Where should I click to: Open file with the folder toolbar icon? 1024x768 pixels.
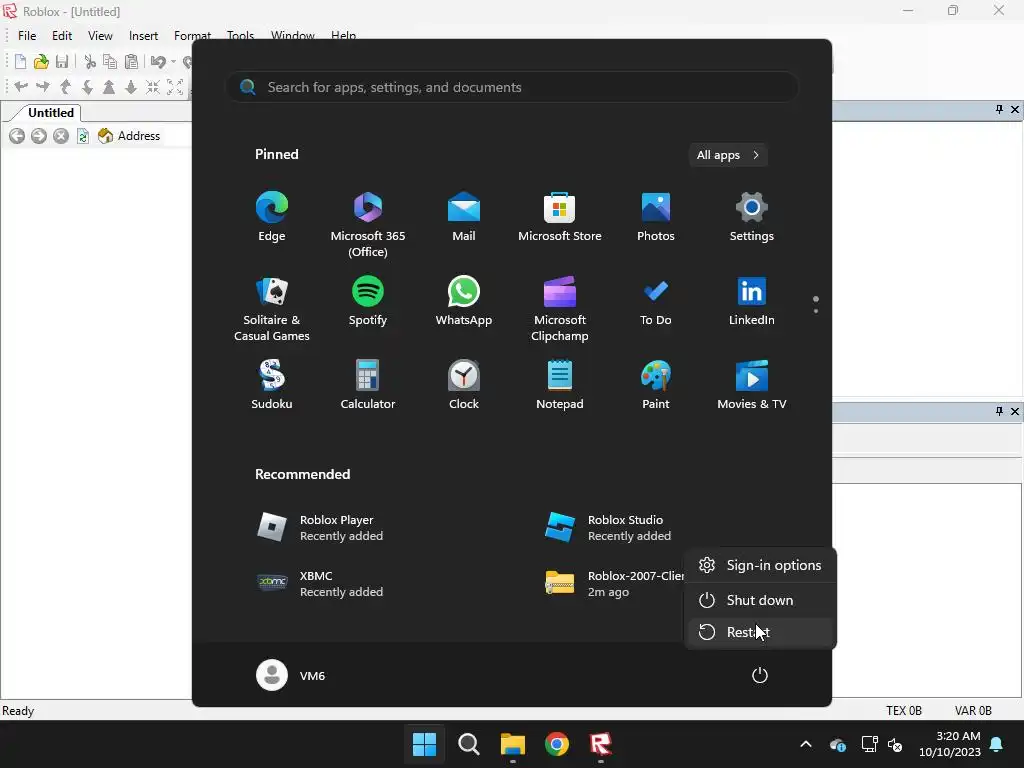41,62
